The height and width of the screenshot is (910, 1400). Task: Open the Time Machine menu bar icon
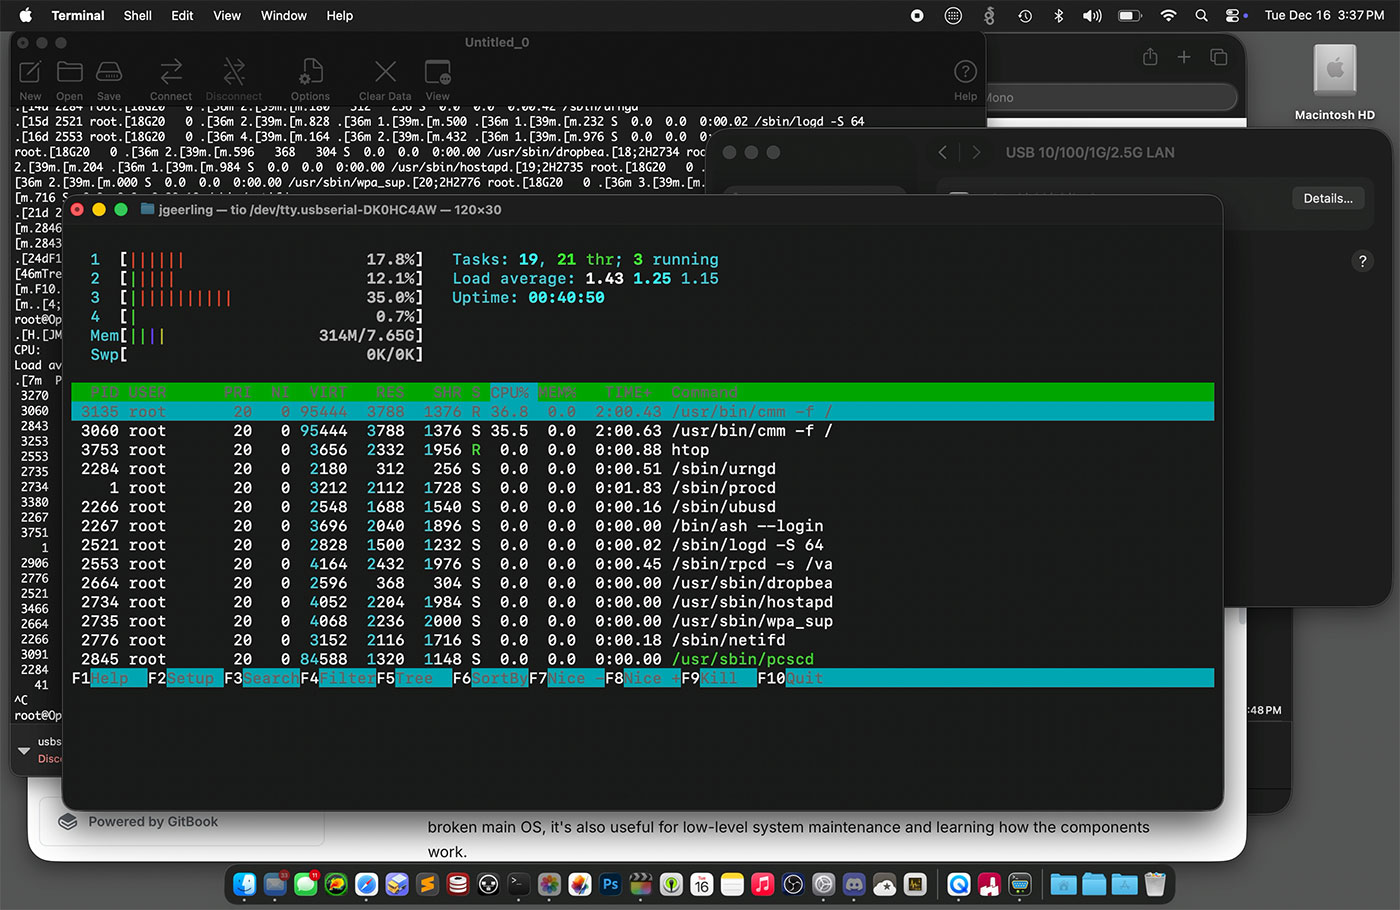[x=1025, y=15]
